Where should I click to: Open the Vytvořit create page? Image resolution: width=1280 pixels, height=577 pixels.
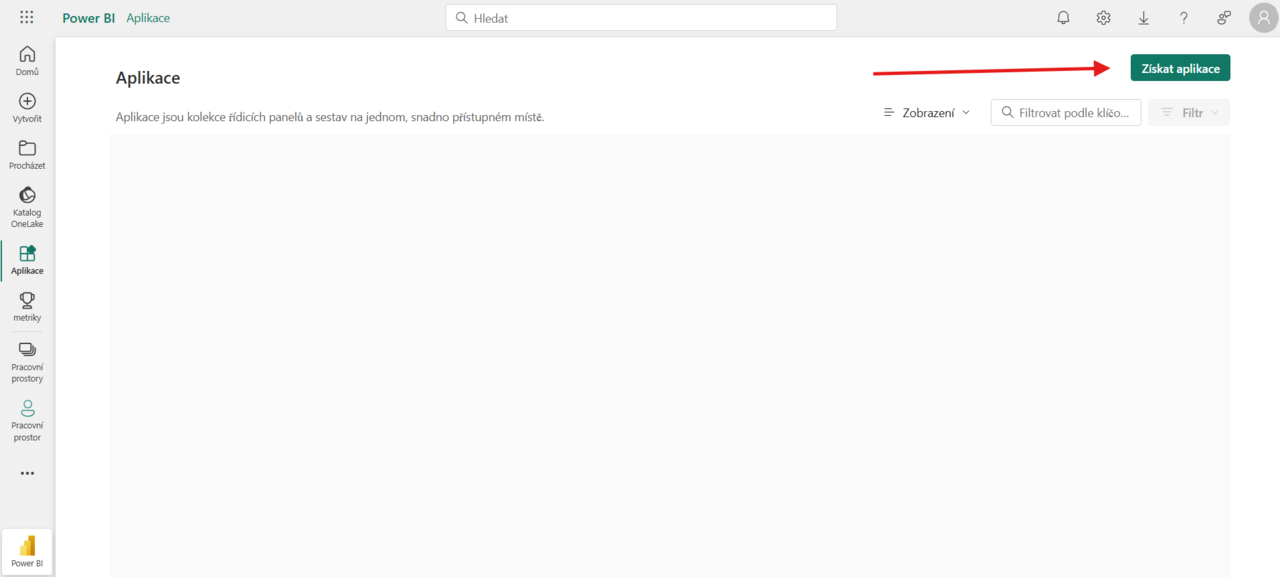(27, 108)
